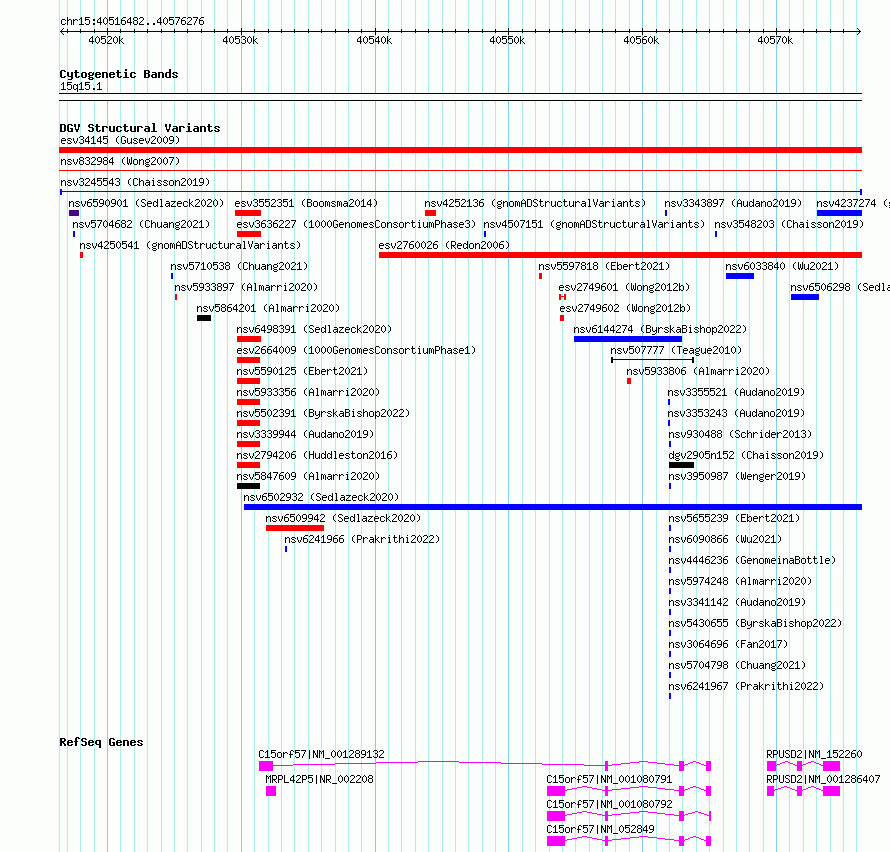
Task: Click the RPUSD2|NM_152260 gene label
Action: pos(814,754)
